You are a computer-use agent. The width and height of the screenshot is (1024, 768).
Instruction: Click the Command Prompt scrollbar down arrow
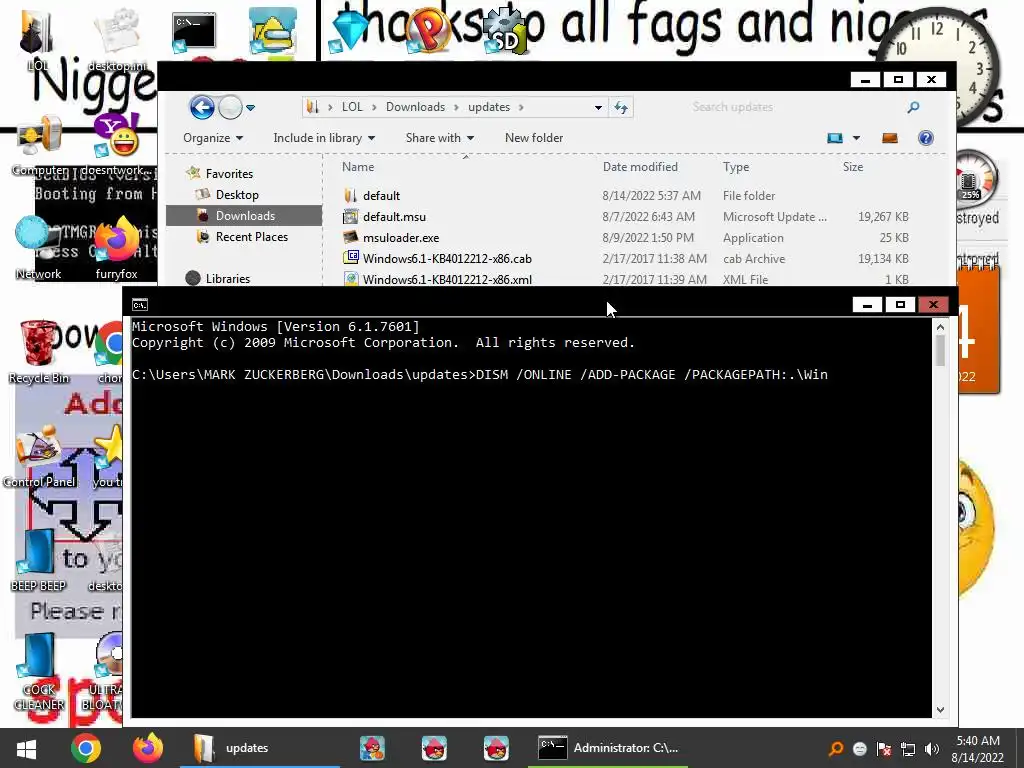coord(940,710)
